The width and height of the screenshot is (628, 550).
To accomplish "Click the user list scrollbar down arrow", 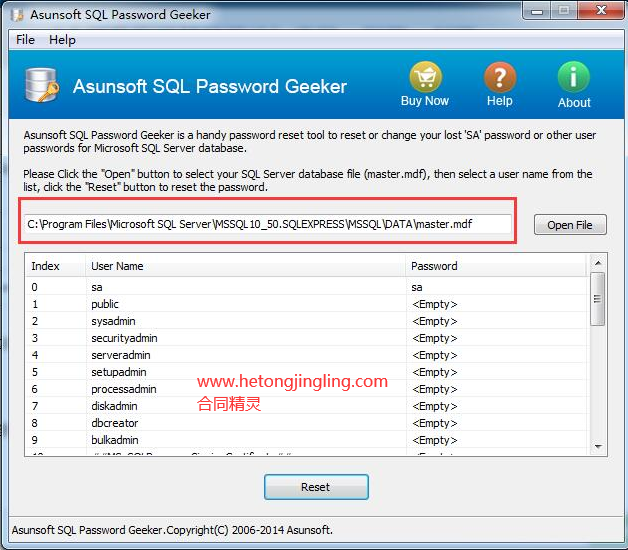I will point(598,446).
